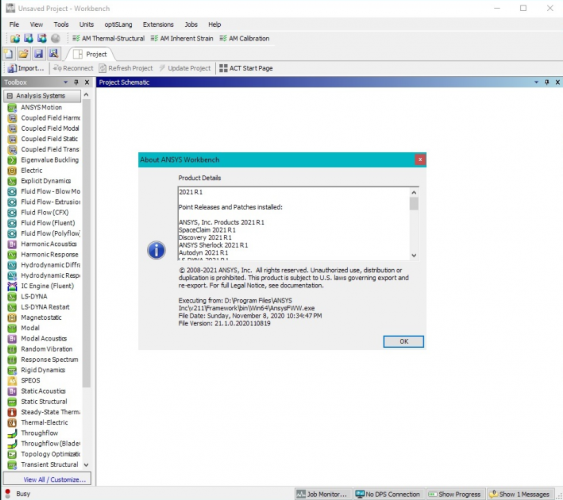Click Refresh Project
Viewport: 563px width, 500px height.
click(x=126, y=68)
